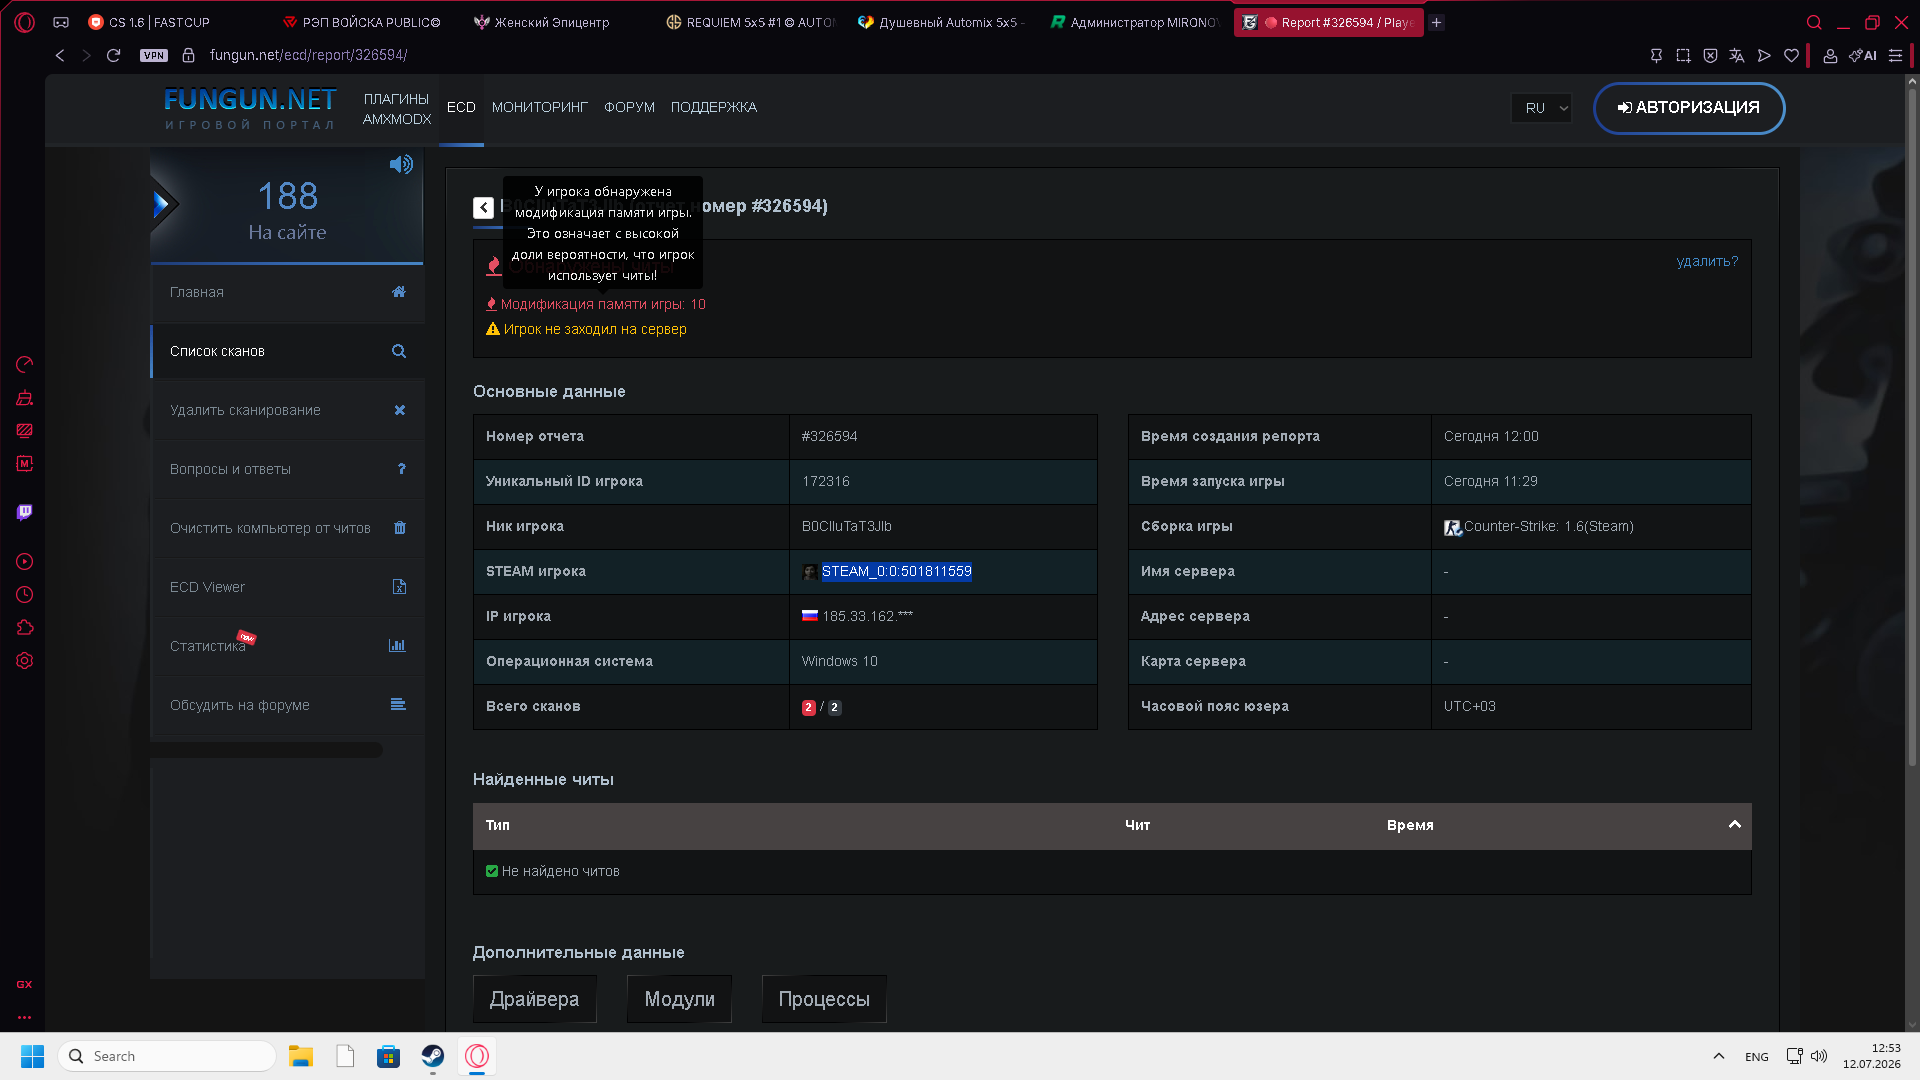This screenshot has height=1080, width=1920.
Task: Go back with report back arrow
Action: [483, 207]
